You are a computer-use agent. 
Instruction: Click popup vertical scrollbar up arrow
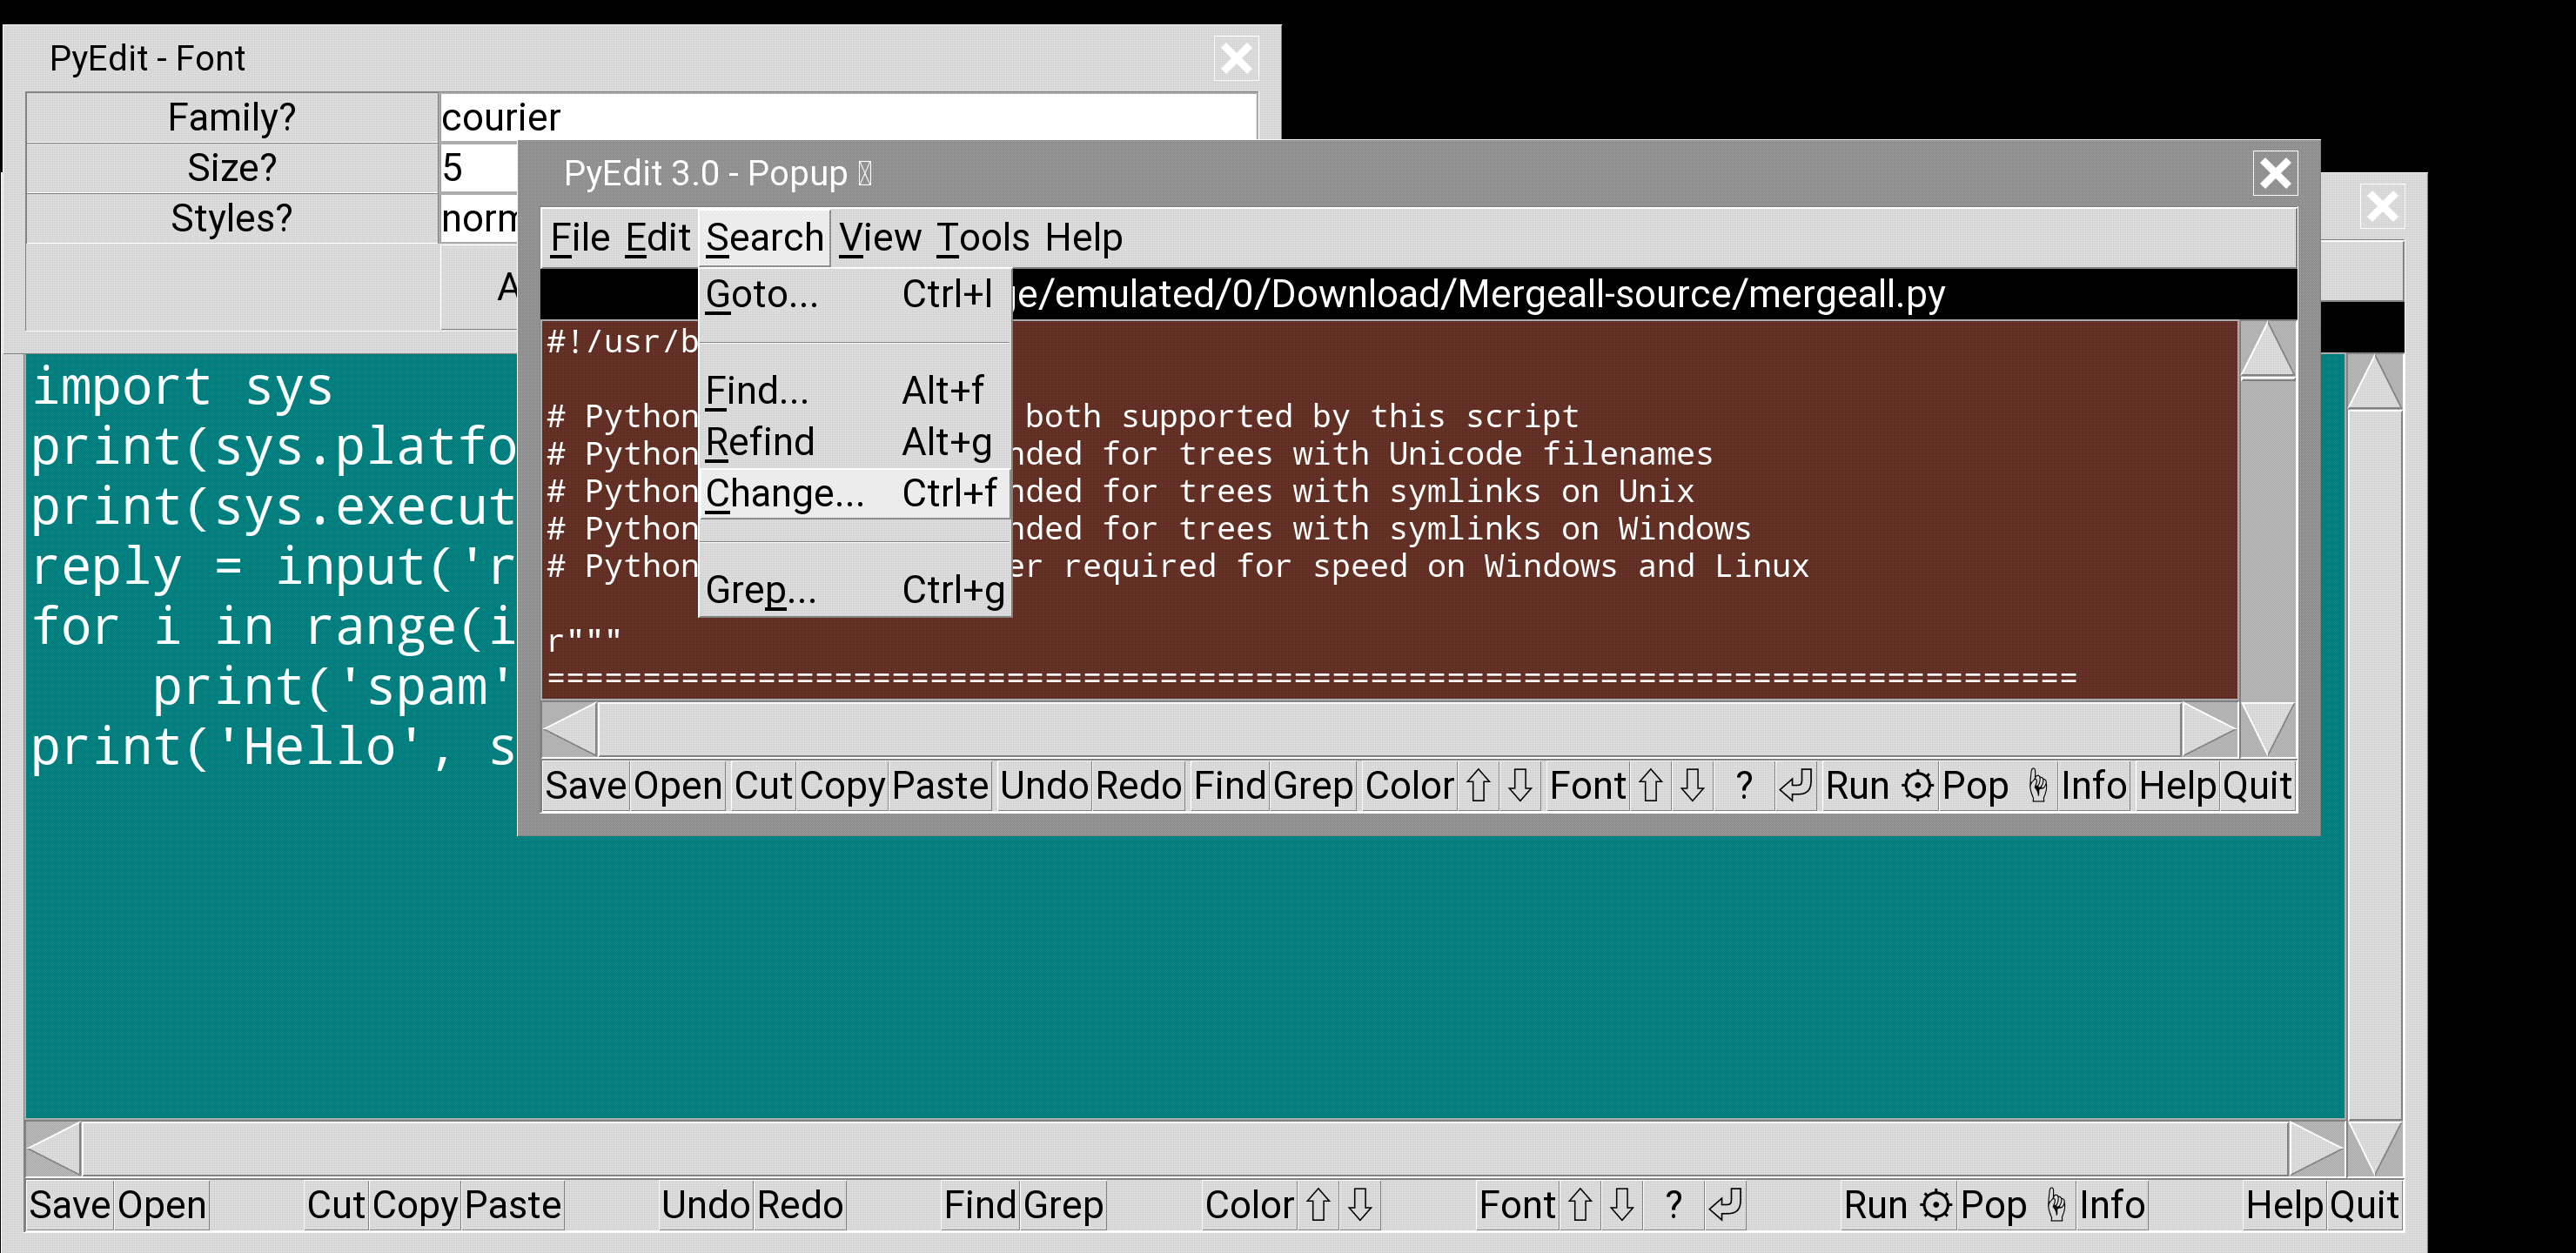click(x=2266, y=350)
